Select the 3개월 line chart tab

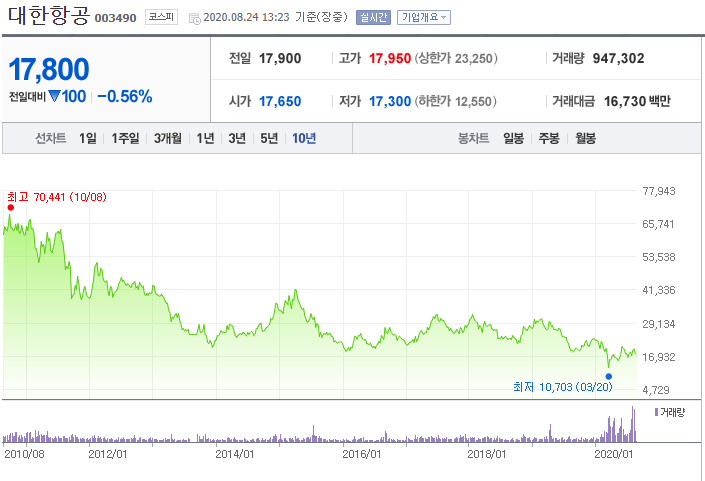coord(168,138)
